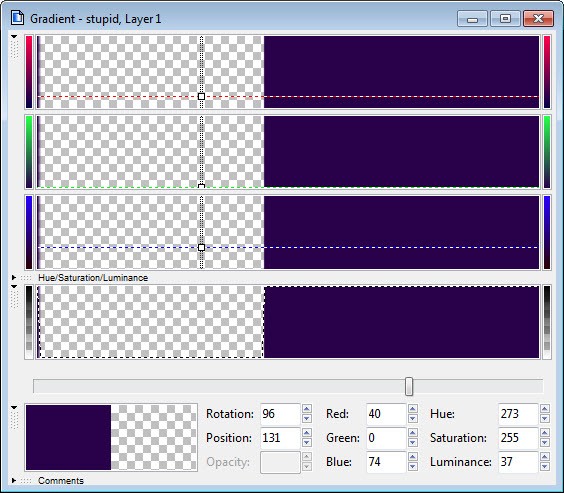This screenshot has width=564, height=493.
Task: Increase Saturation with the up arrow
Action: [x=545, y=433]
